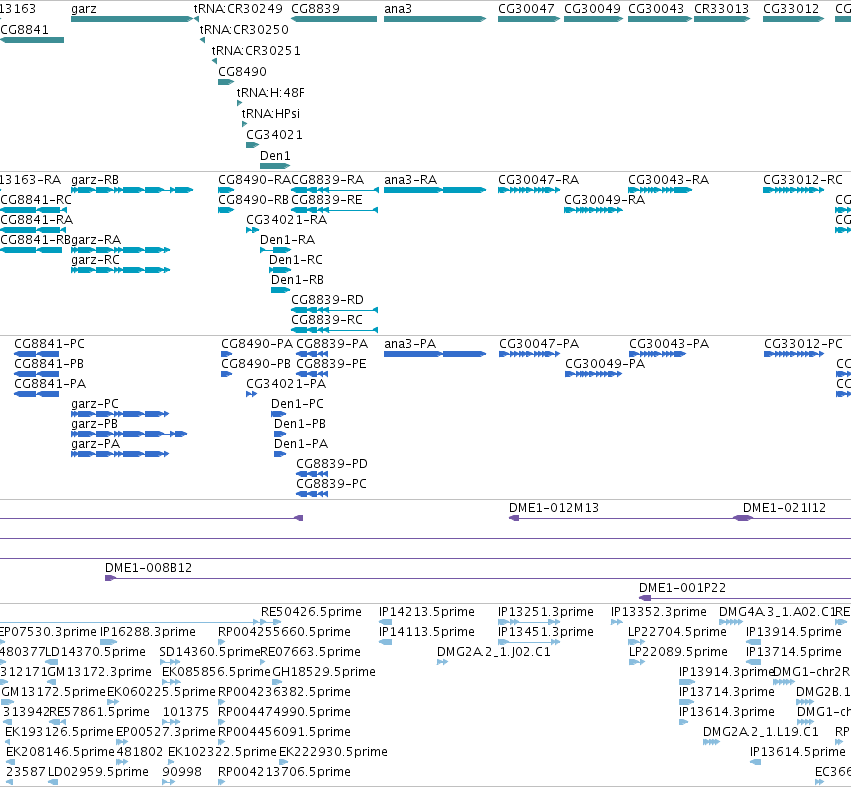Open the Den1-RB transcript

(x=281, y=290)
